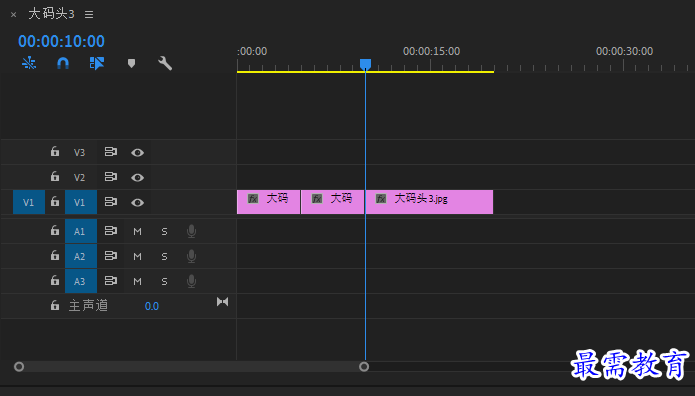Image resolution: width=695 pixels, height=396 pixels.
Task: Hide V2 track output eye
Action: [137, 177]
